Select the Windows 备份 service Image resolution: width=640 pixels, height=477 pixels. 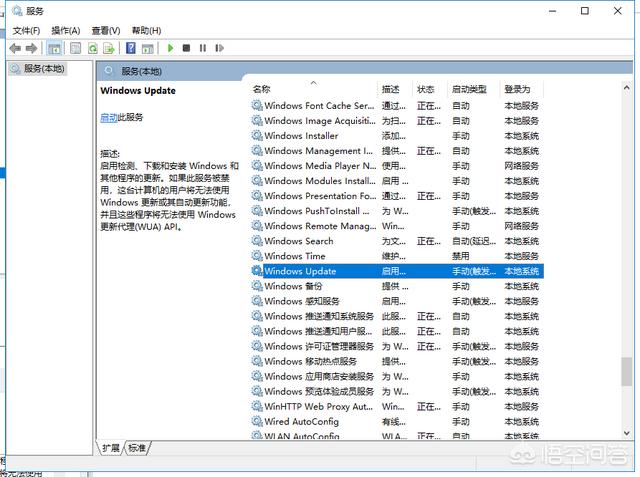397,286
